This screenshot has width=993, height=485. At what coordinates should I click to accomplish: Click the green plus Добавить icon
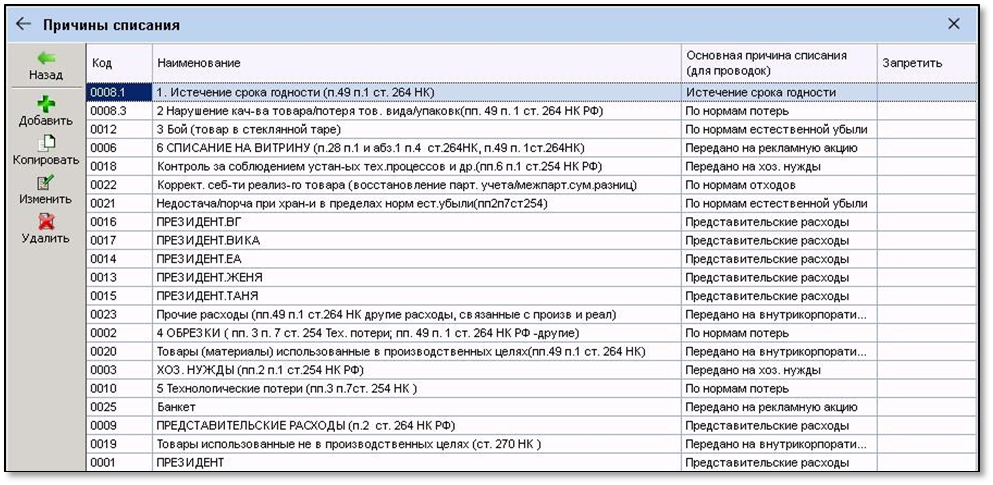[46, 103]
